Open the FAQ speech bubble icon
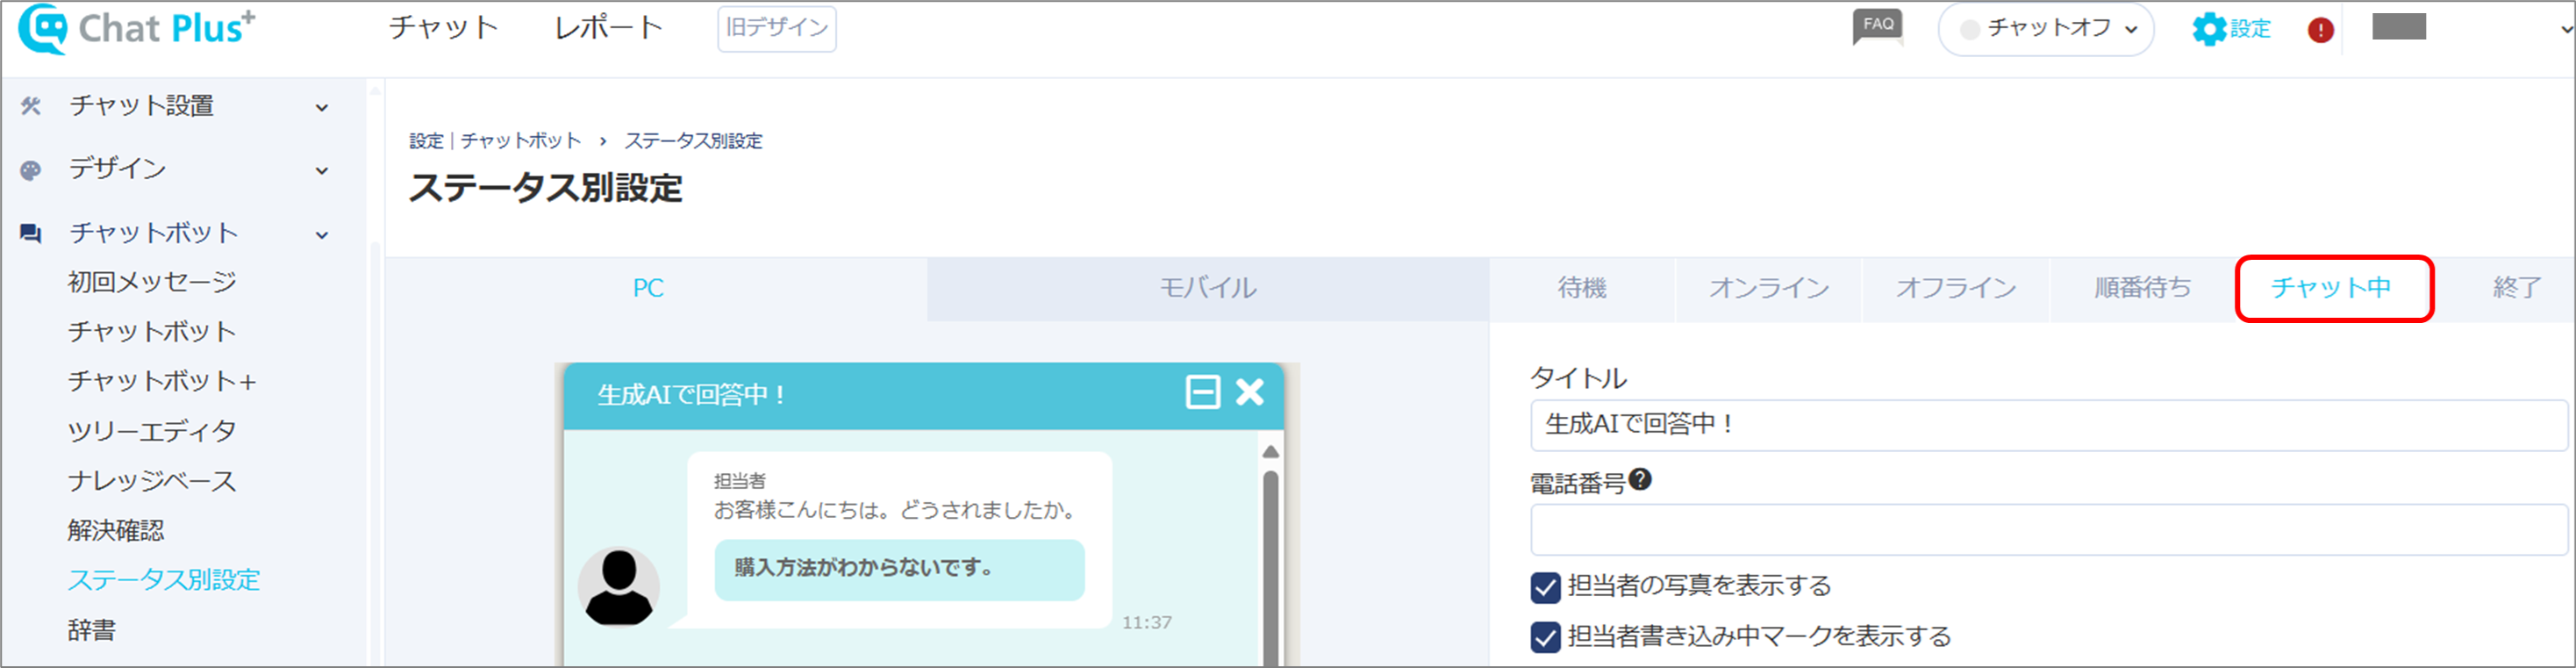 1877,27
